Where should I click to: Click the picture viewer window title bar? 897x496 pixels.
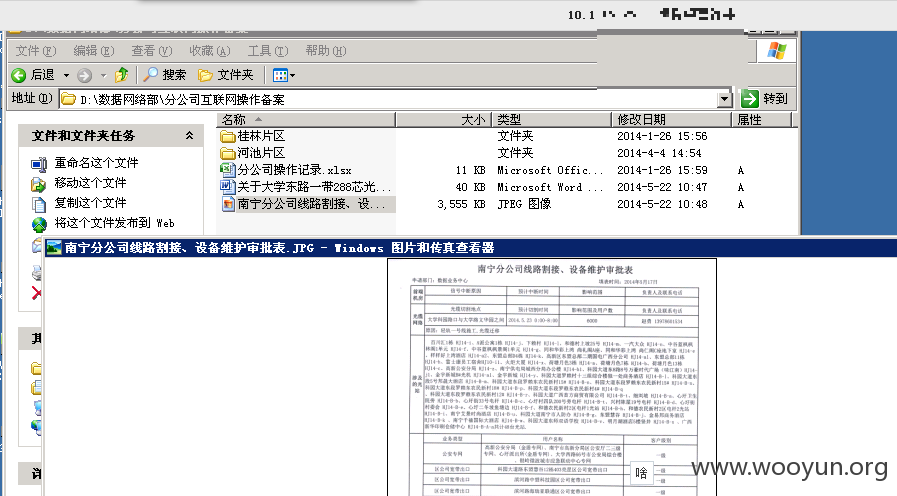[471, 248]
